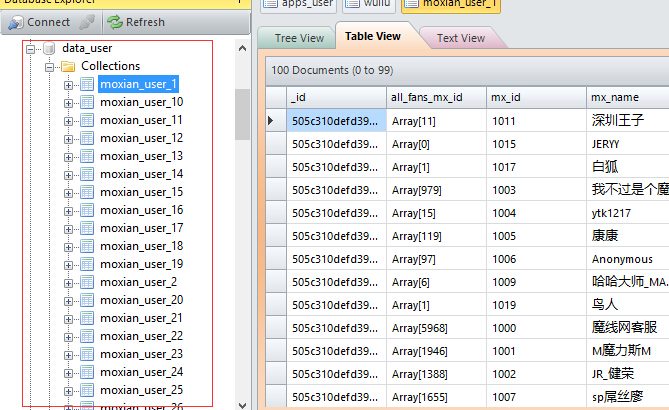Screen dimensions: 669x410
Task: Click the Array[979] cell
Action: tap(436, 190)
